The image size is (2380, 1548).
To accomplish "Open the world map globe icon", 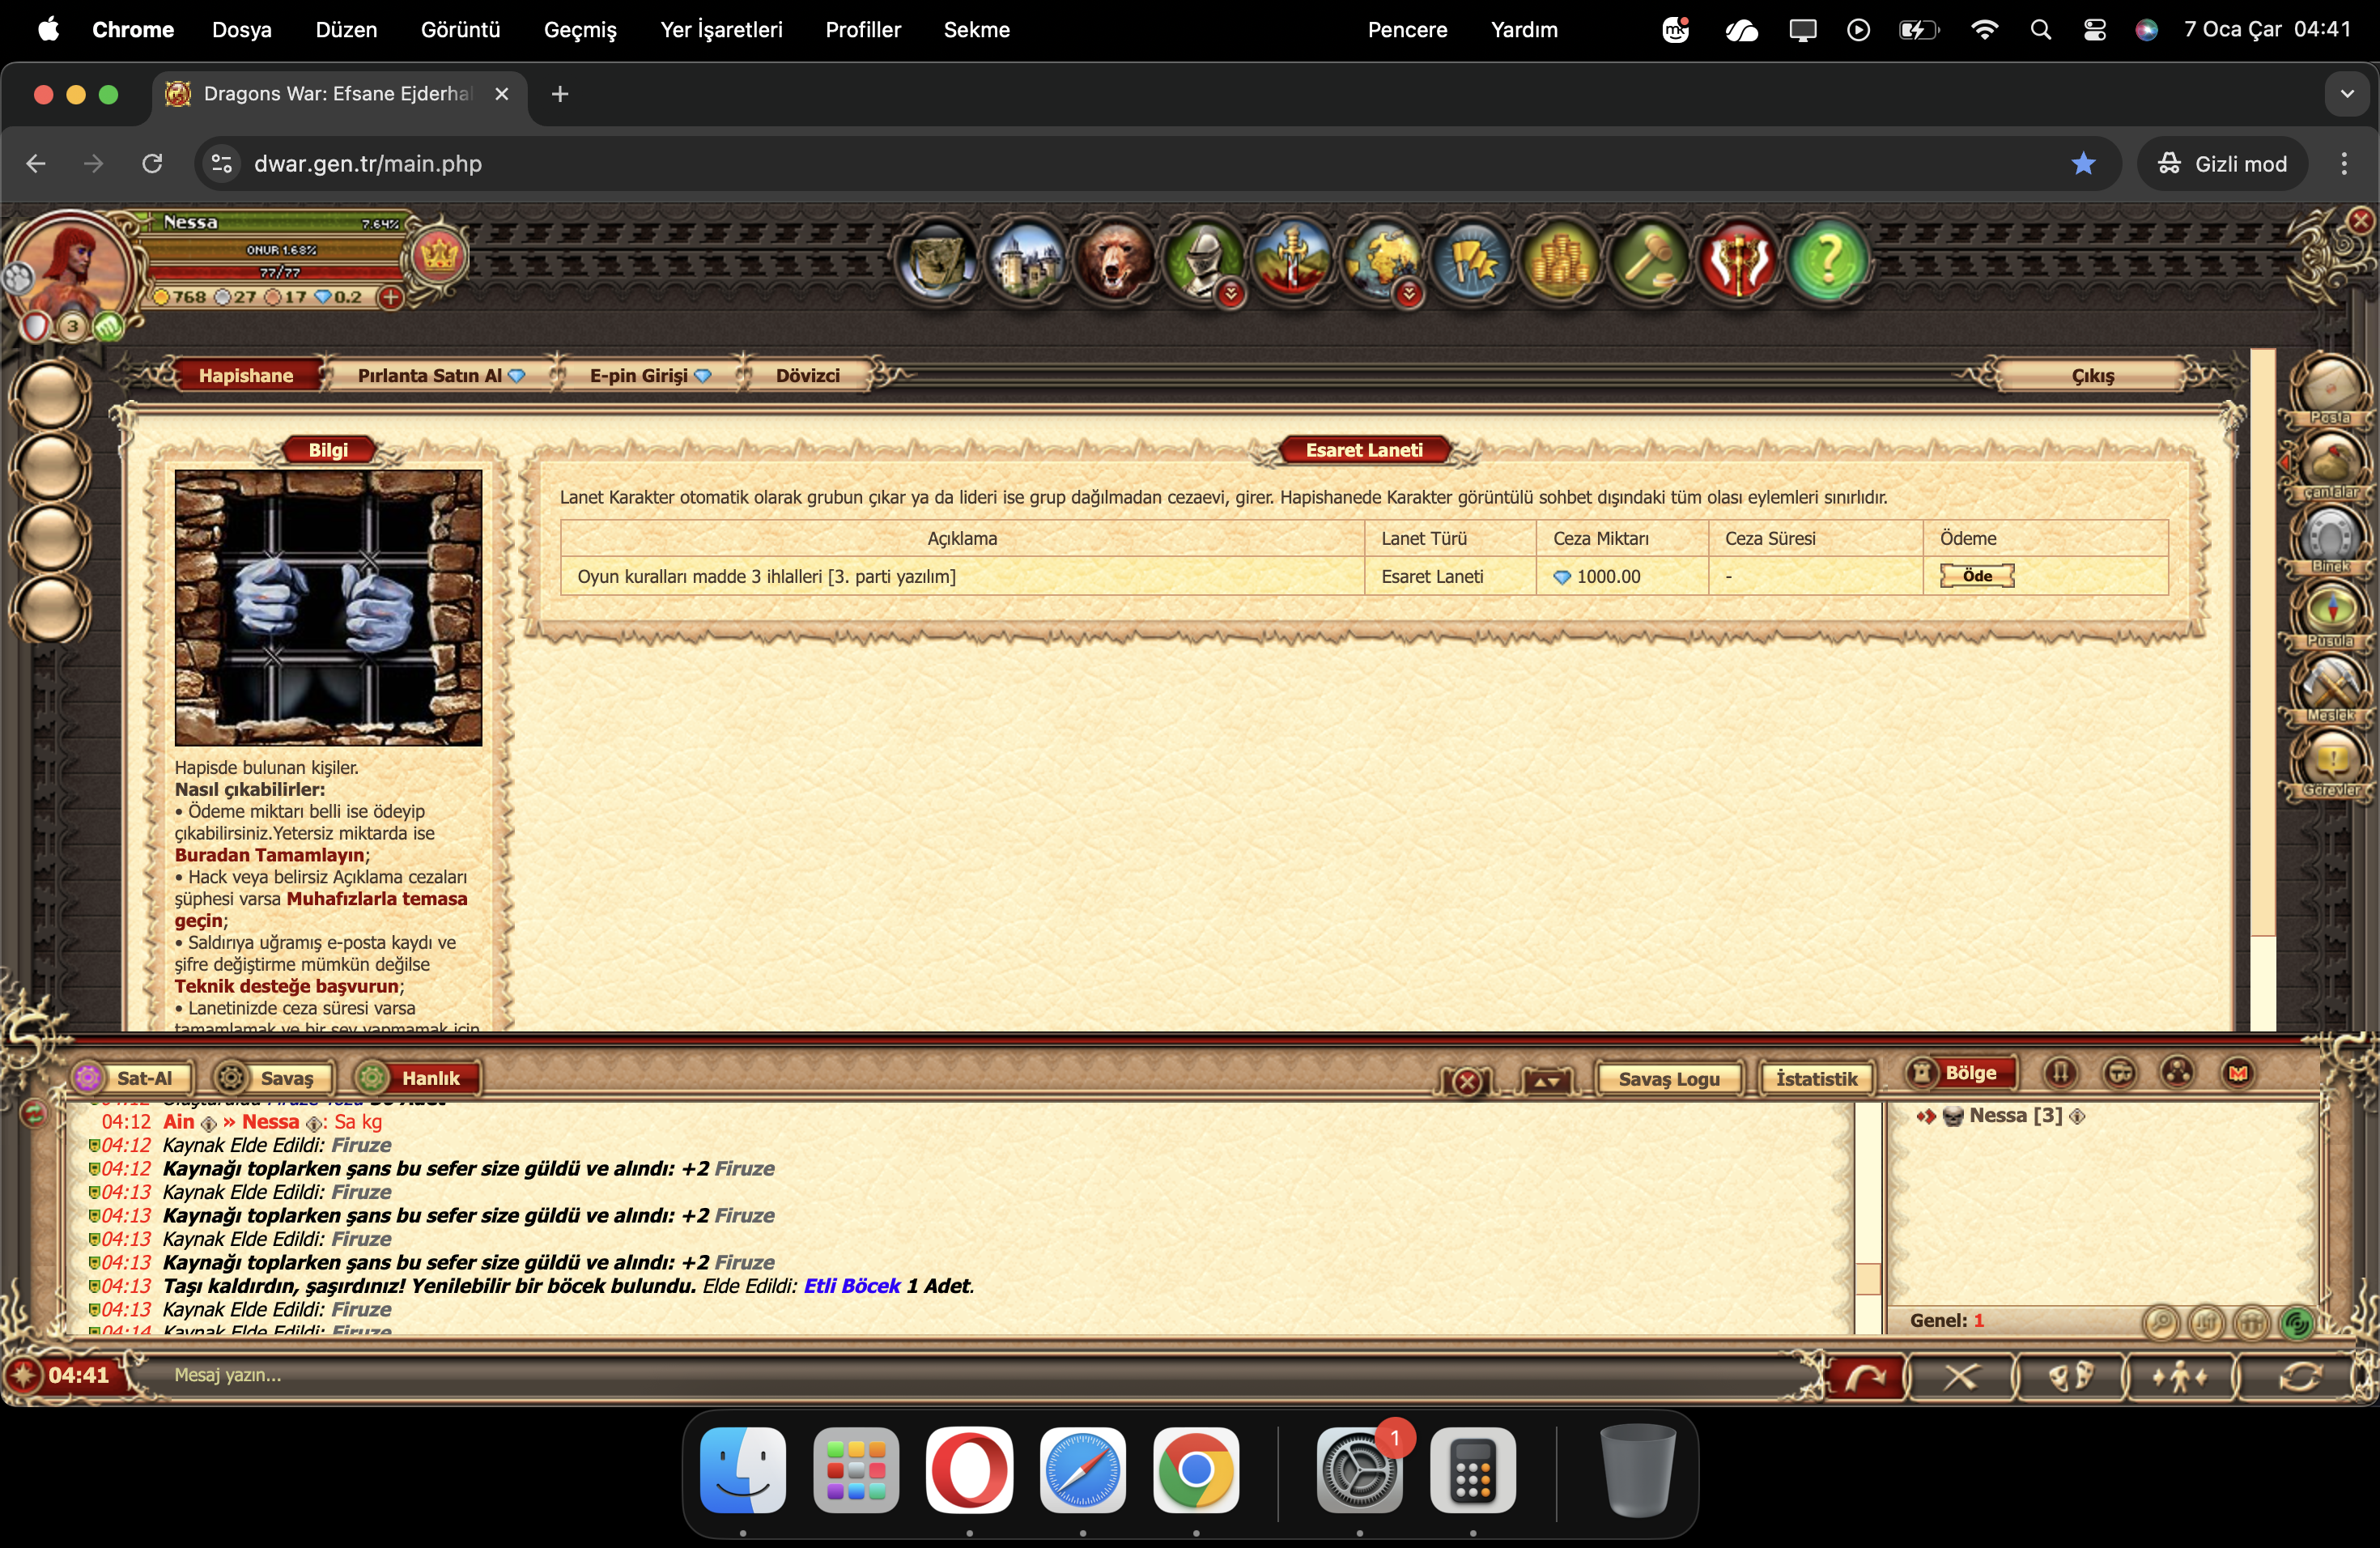I will [x=1382, y=260].
